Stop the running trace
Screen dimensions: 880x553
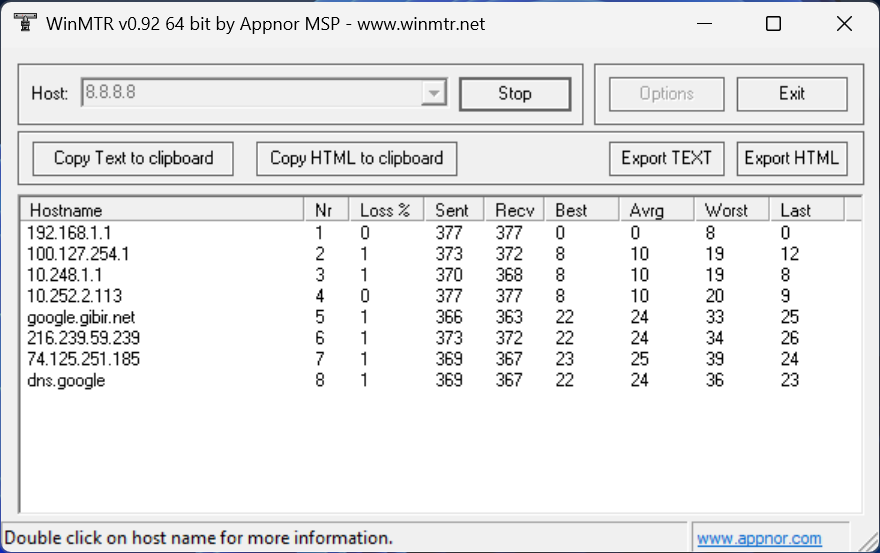[x=515, y=94]
